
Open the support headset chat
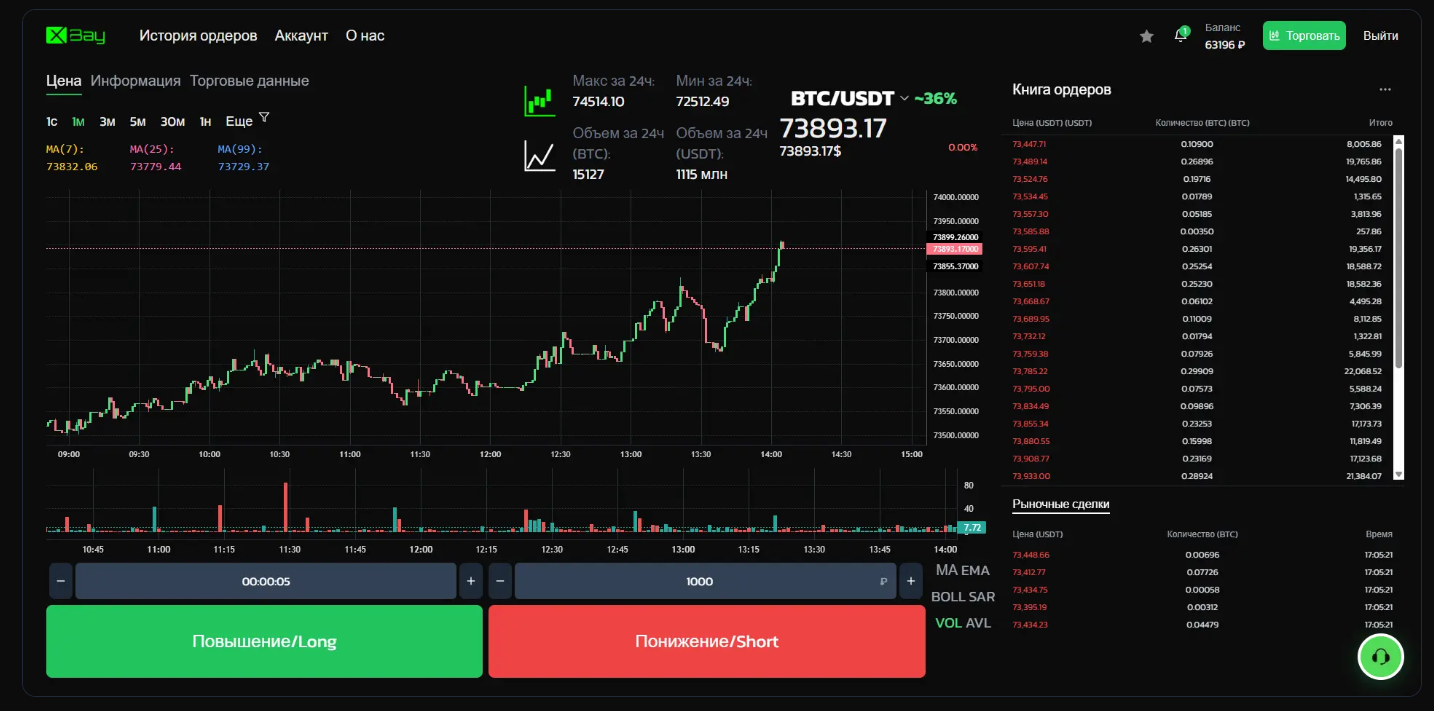[x=1381, y=657]
